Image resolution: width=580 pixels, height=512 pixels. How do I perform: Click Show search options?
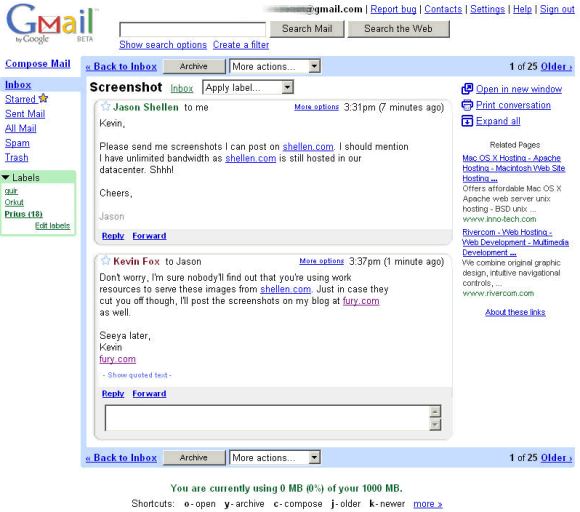point(163,45)
